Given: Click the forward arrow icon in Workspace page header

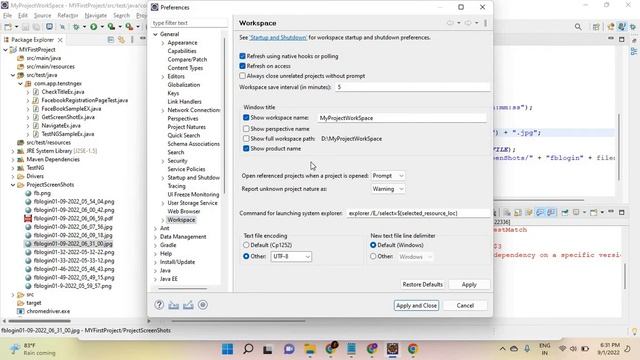Looking at the screenshot, I should [468, 23].
